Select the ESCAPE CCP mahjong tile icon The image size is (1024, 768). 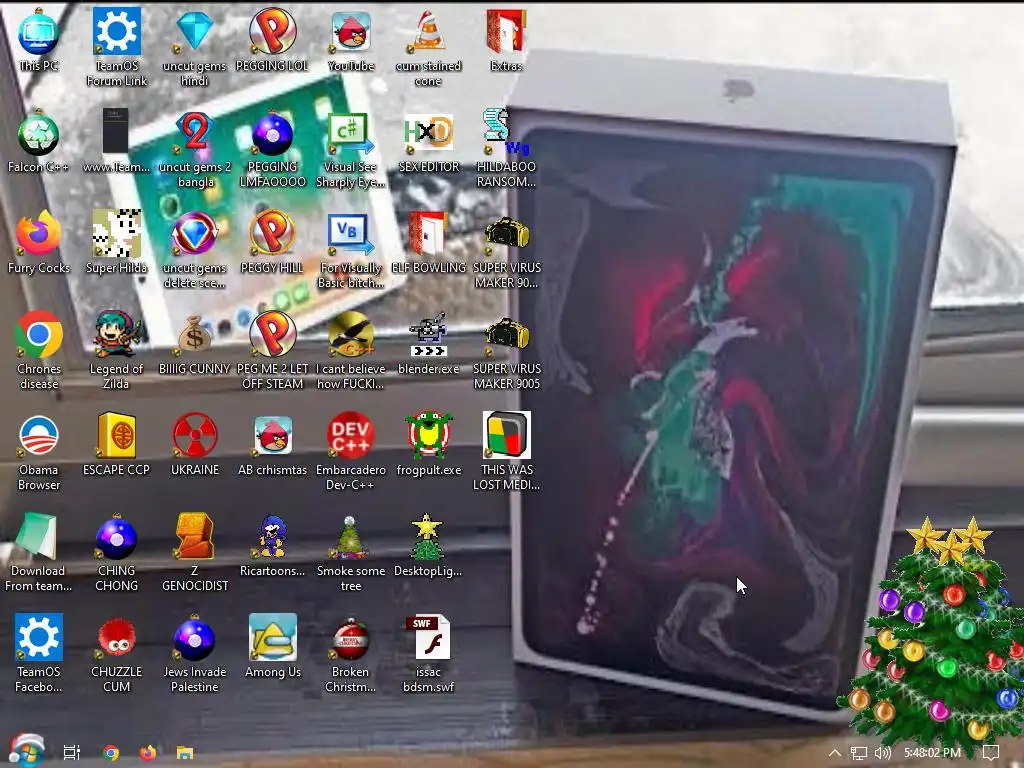116,445
